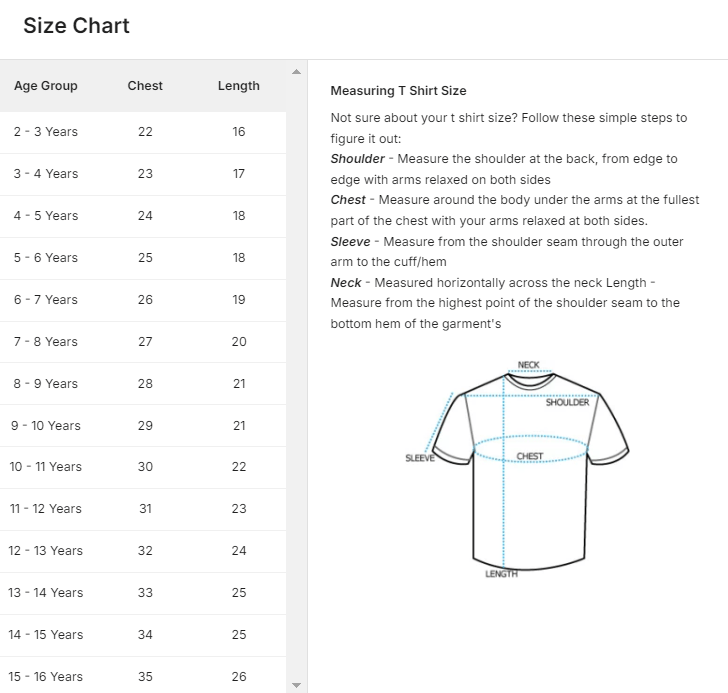Click the "Size Chart" title
The width and height of the screenshot is (728, 693).
point(76,26)
